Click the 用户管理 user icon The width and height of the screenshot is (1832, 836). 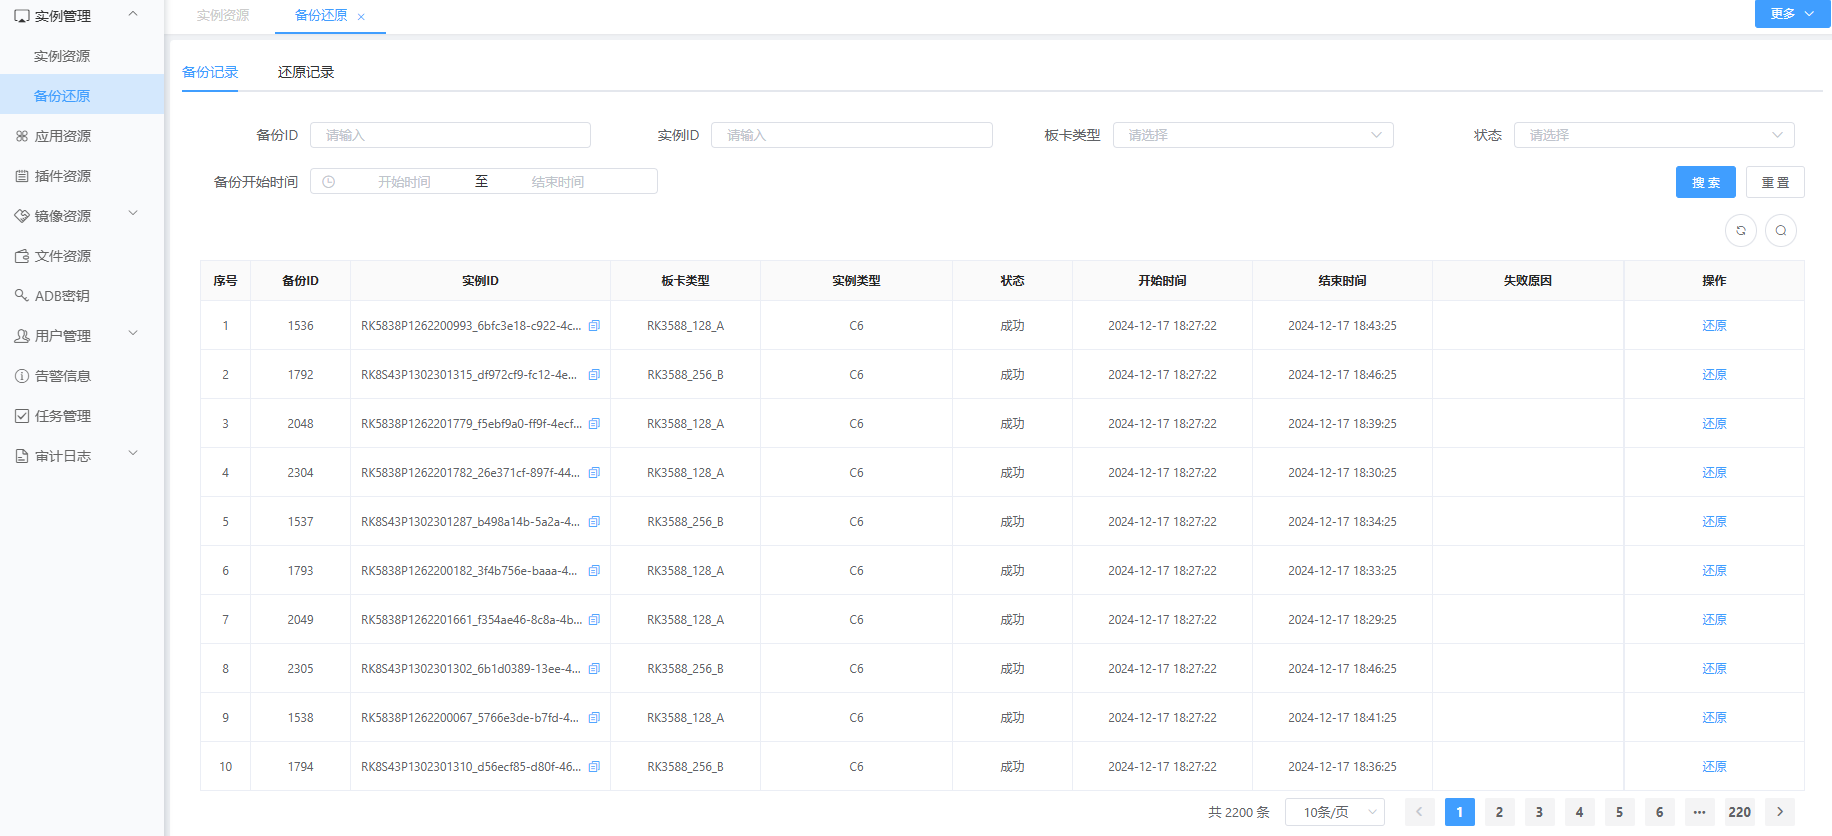coord(22,336)
